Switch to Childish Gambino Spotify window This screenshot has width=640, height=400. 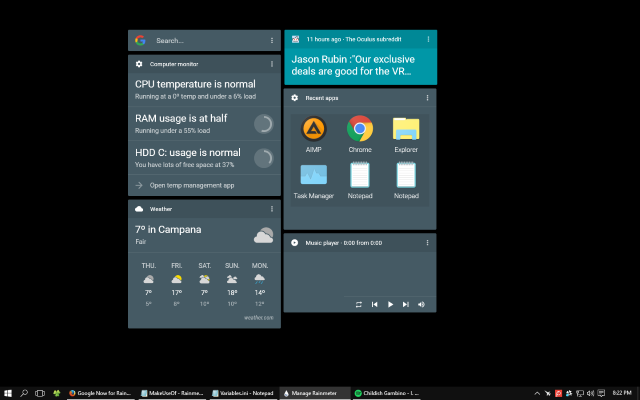[387, 393]
